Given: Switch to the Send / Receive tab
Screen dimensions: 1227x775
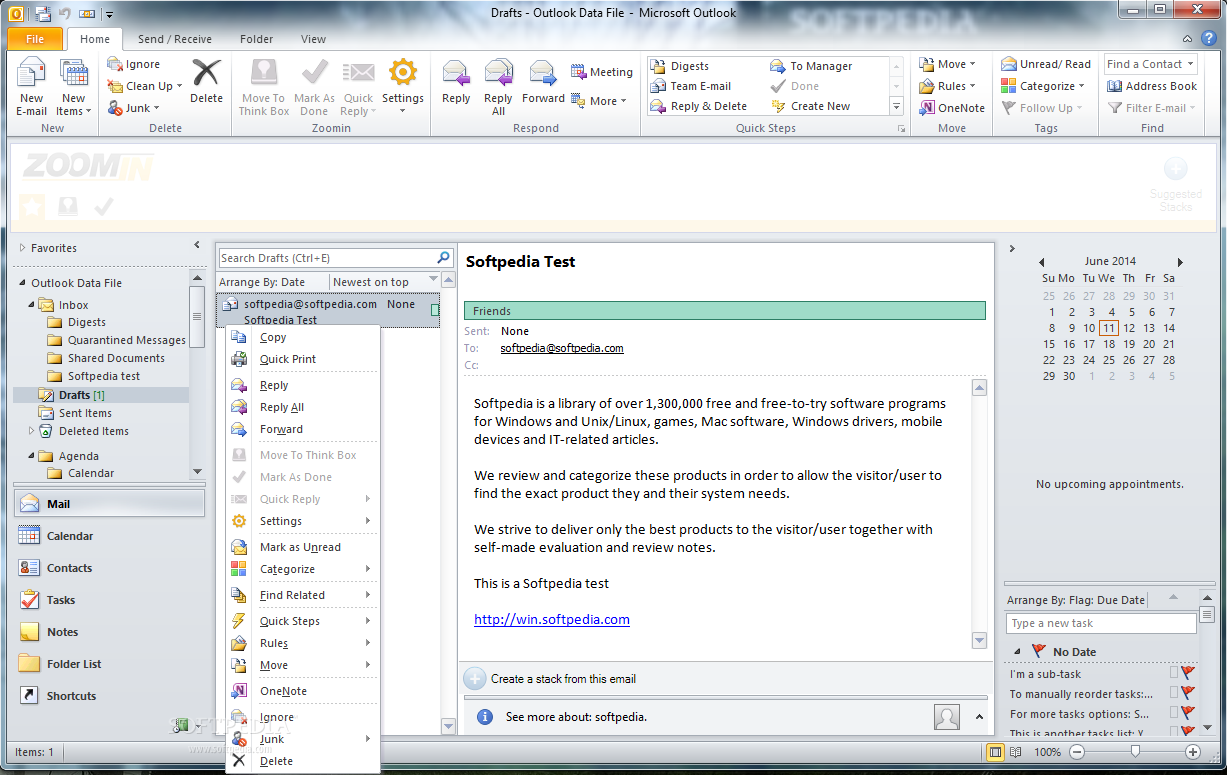Looking at the screenshot, I should 175,39.
